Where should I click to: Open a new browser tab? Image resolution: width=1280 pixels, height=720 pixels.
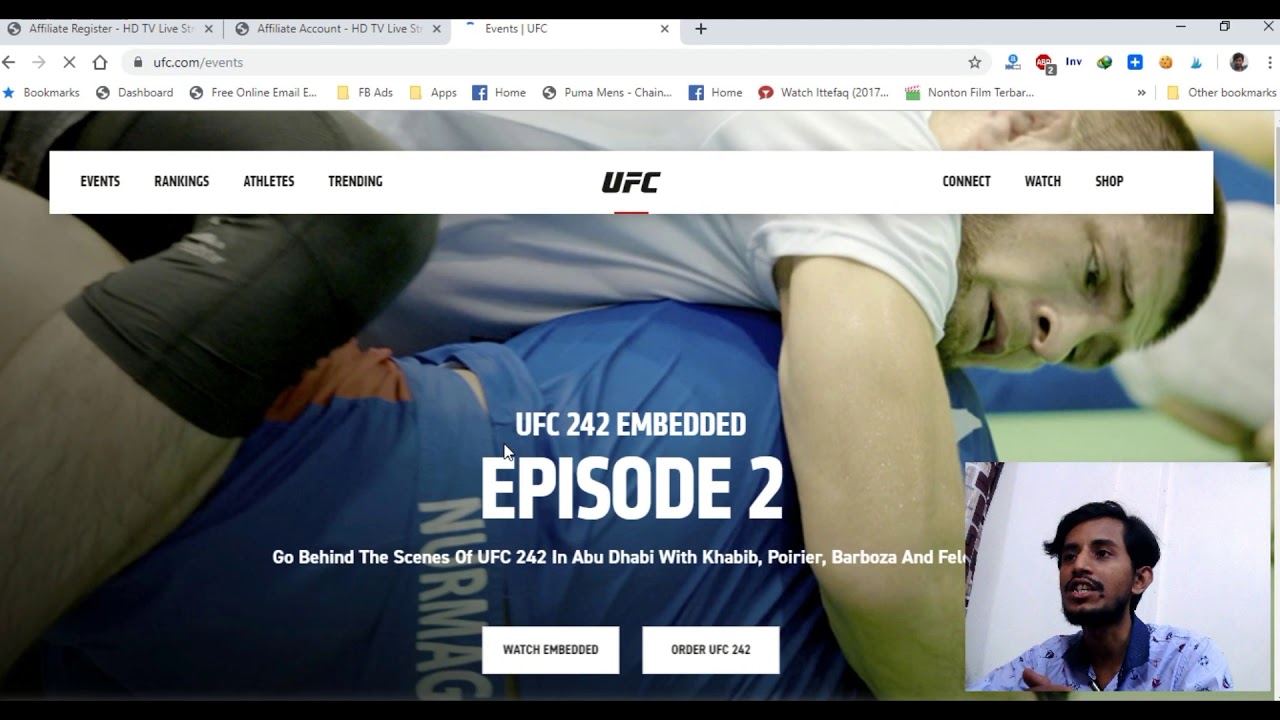701,29
